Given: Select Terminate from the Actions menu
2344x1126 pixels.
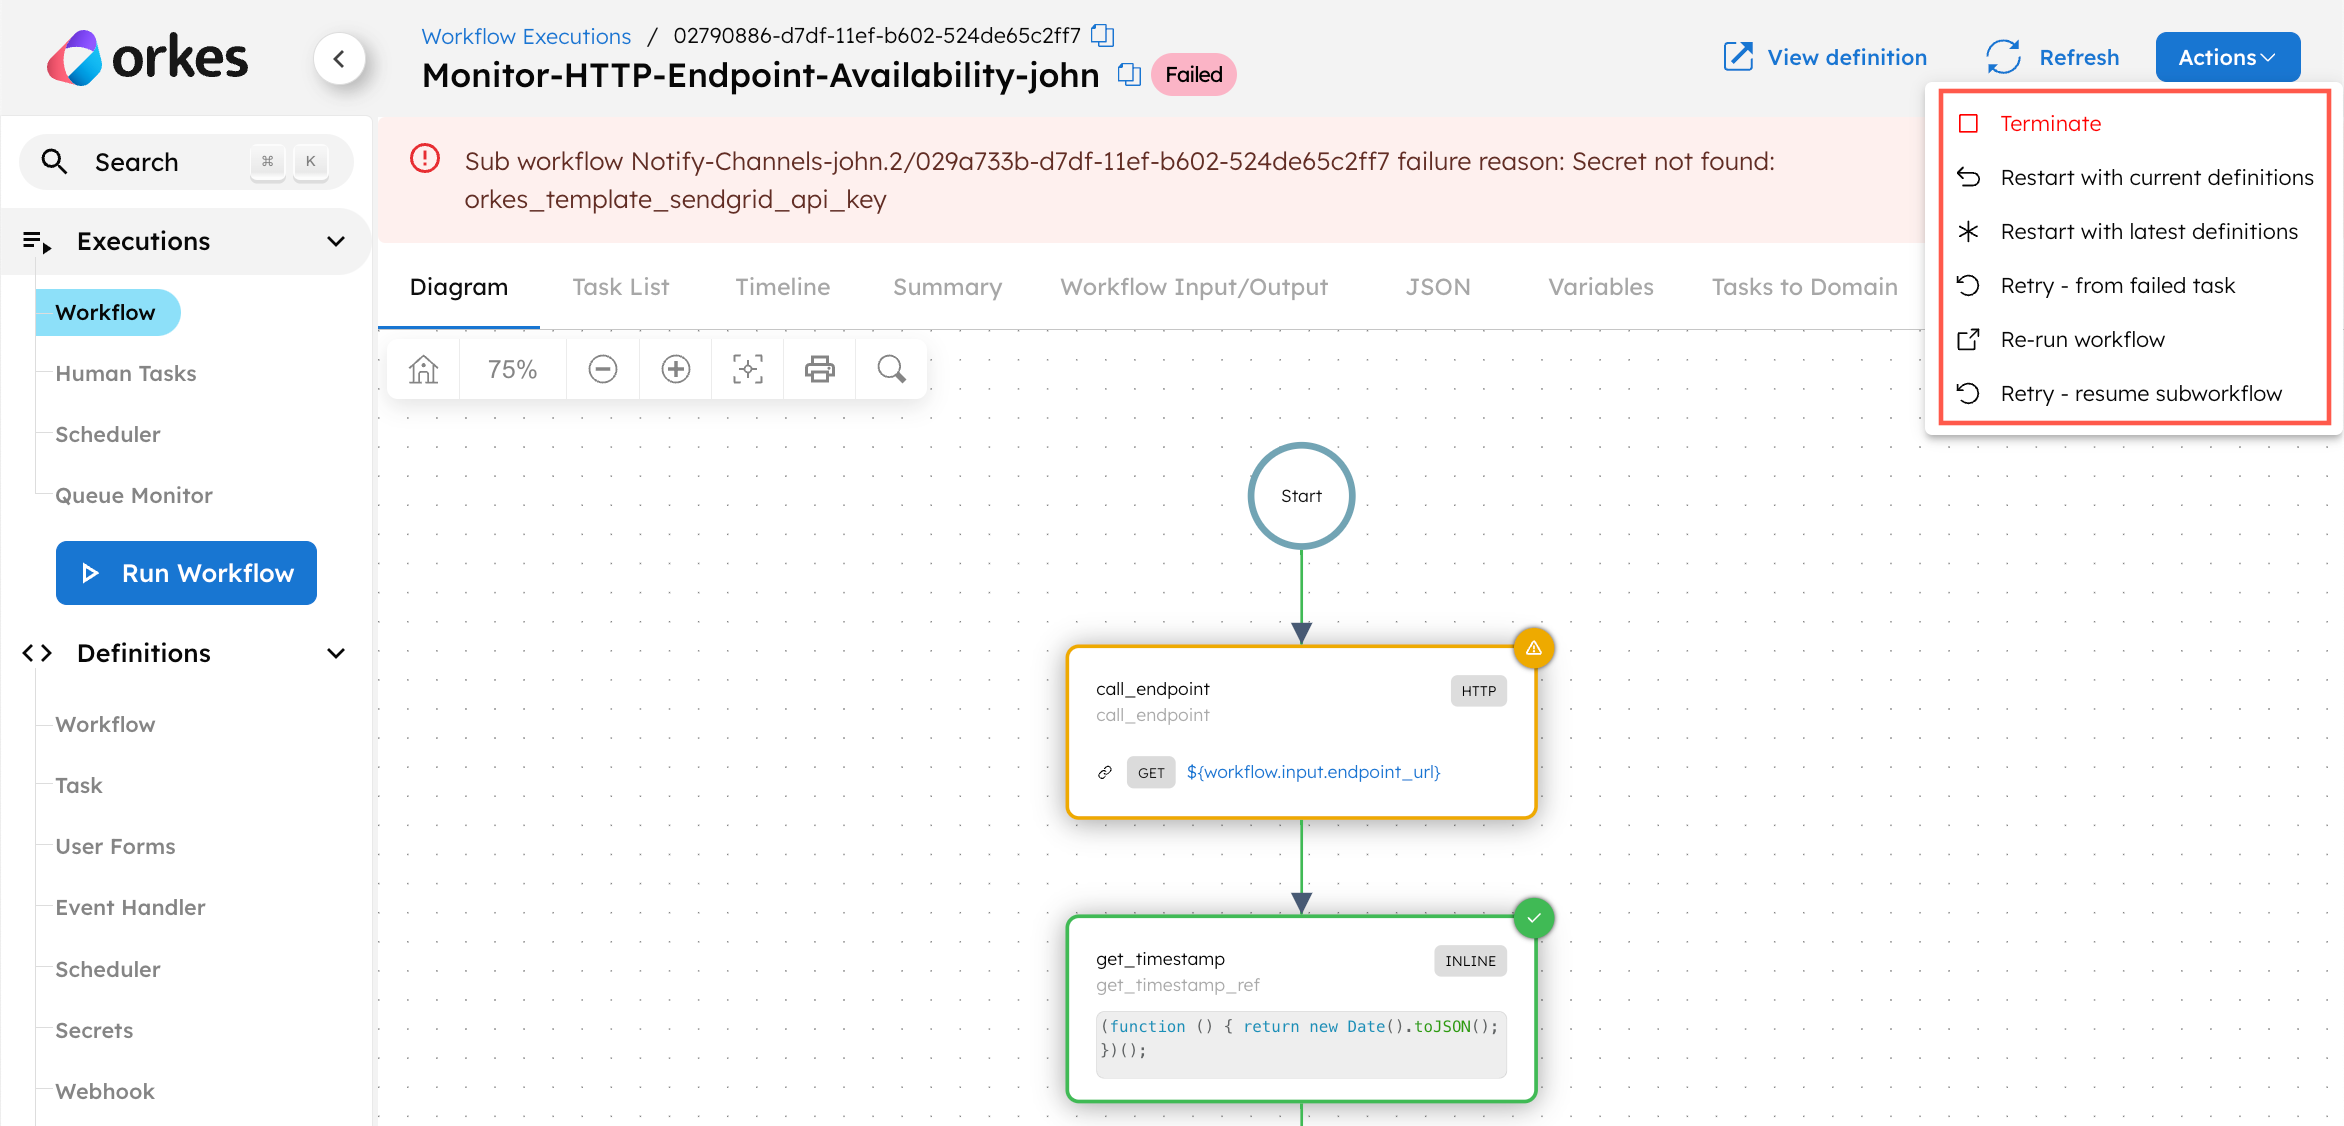Looking at the screenshot, I should [2135, 124].
